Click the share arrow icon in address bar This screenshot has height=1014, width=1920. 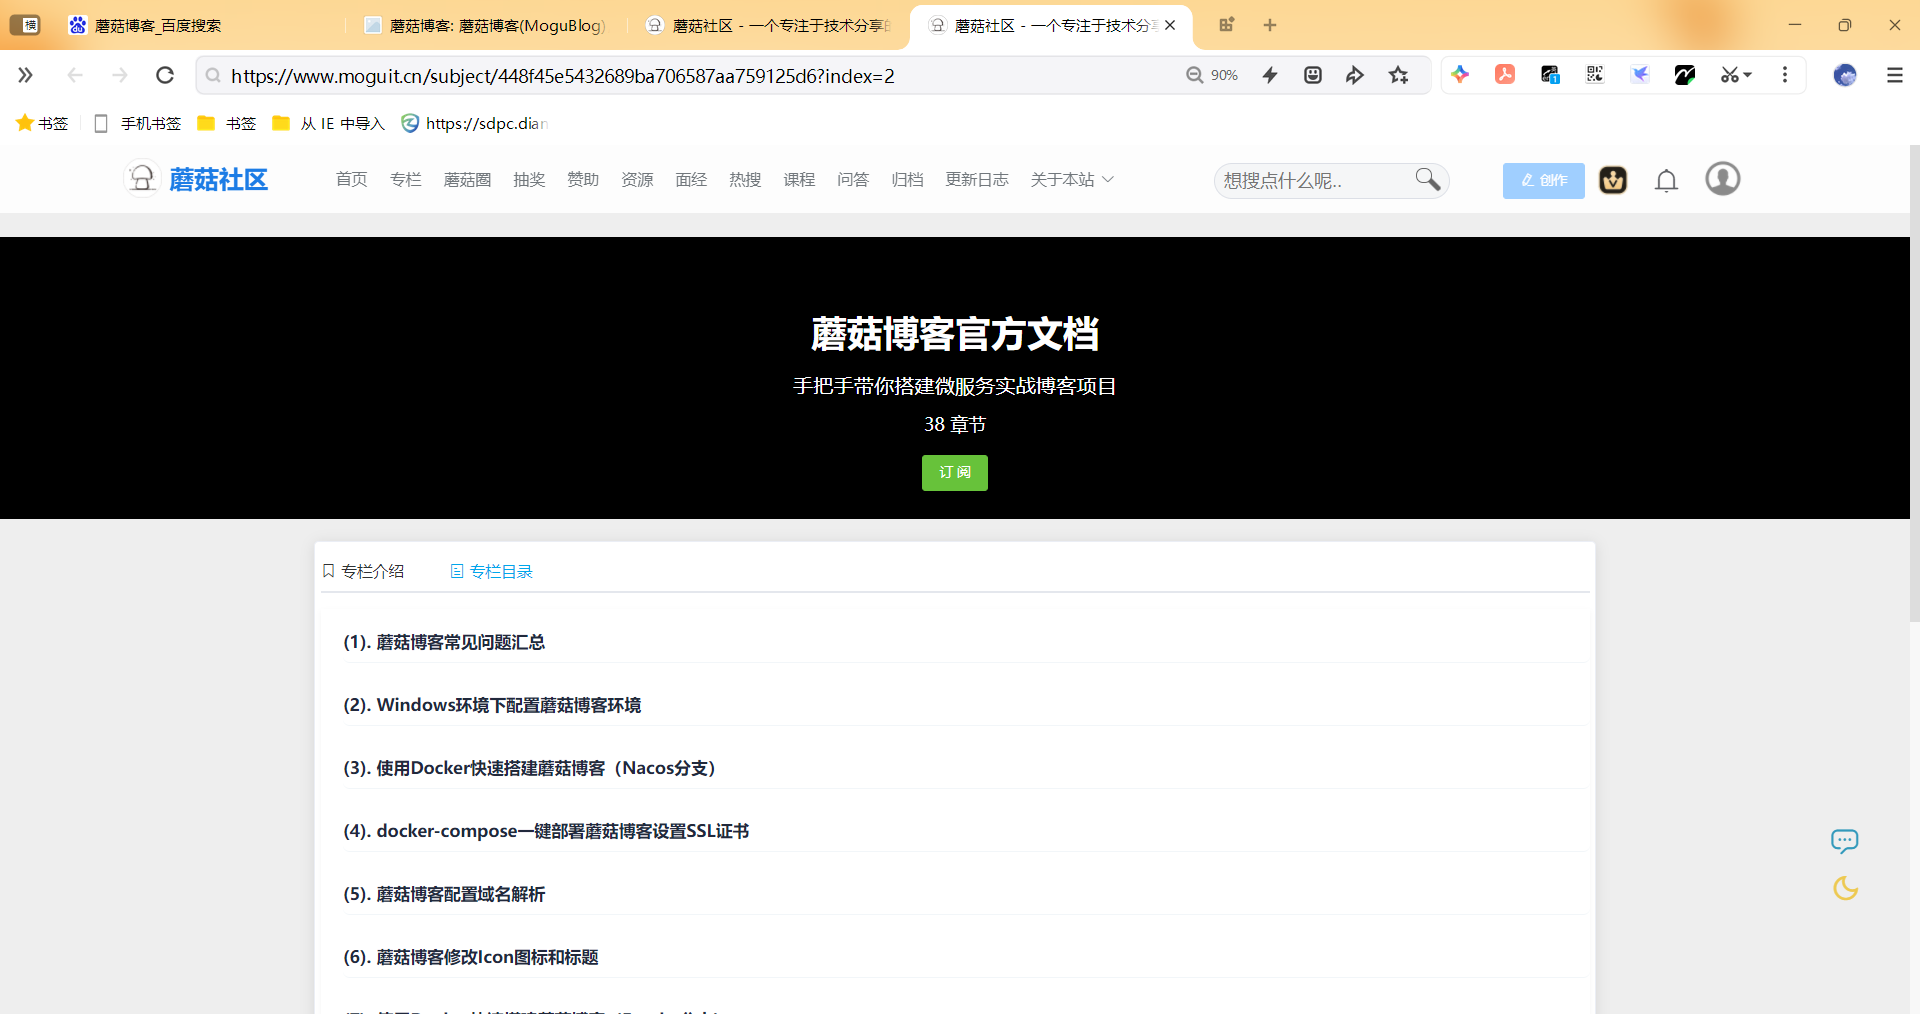click(x=1355, y=75)
